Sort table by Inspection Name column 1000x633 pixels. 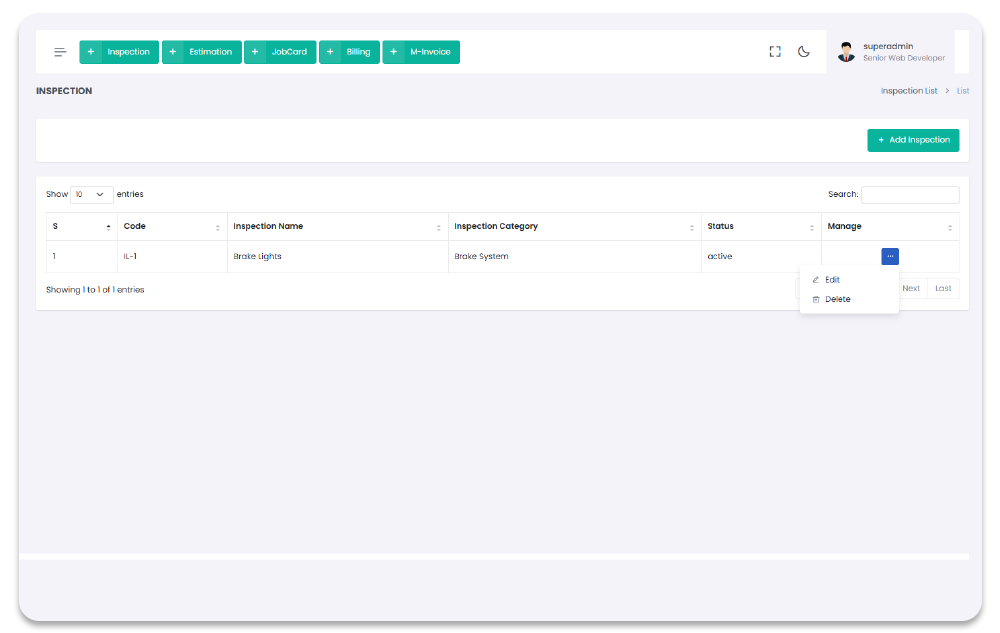(438, 227)
